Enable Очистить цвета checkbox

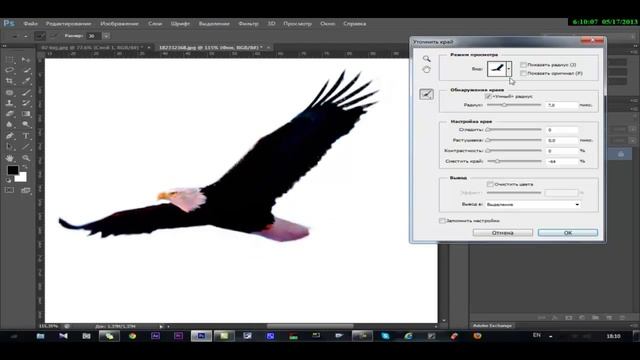pyautogui.click(x=490, y=184)
